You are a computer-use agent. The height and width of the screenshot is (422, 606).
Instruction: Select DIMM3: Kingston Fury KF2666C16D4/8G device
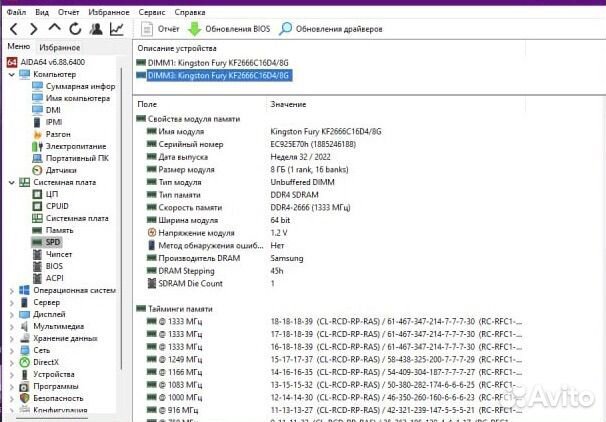(x=214, y=75)
